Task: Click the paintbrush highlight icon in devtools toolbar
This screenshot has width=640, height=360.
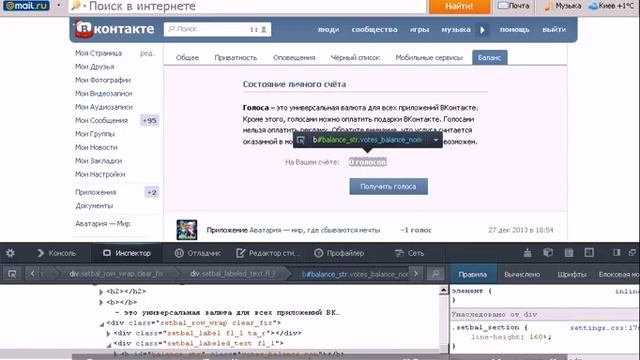Action: pyautogui.click(x=528, y=253)
